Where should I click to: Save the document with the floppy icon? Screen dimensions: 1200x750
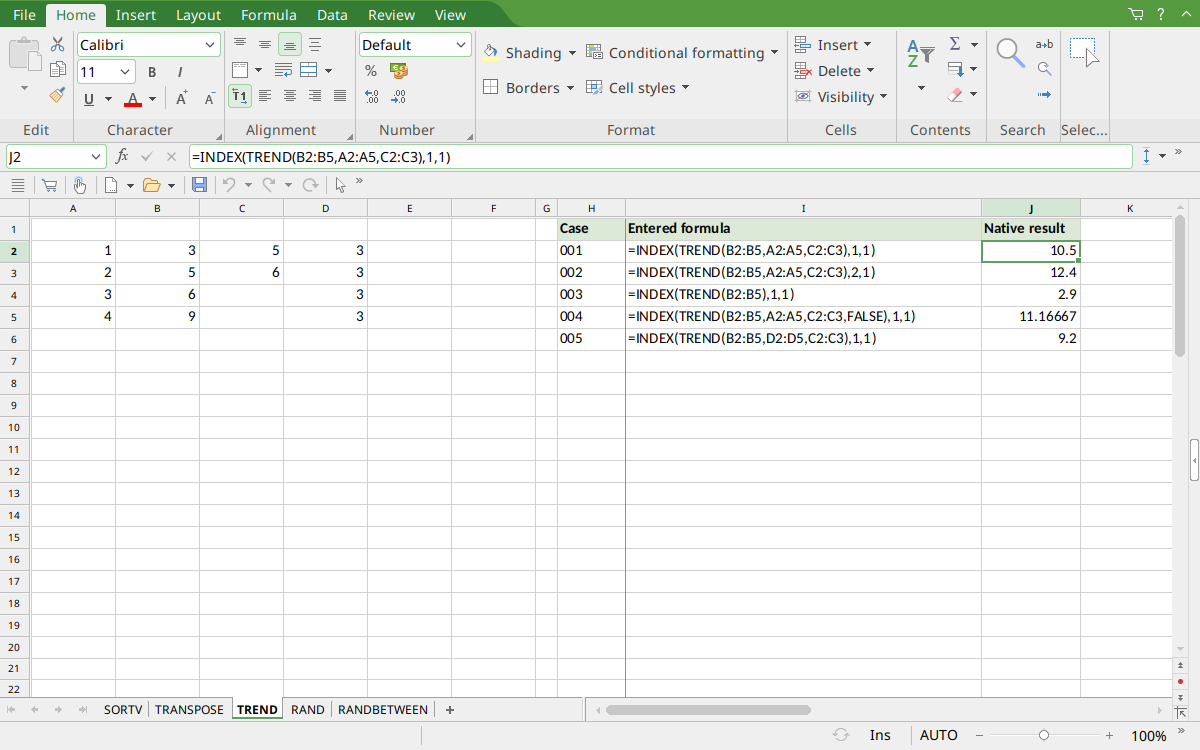tap(199, 185)
